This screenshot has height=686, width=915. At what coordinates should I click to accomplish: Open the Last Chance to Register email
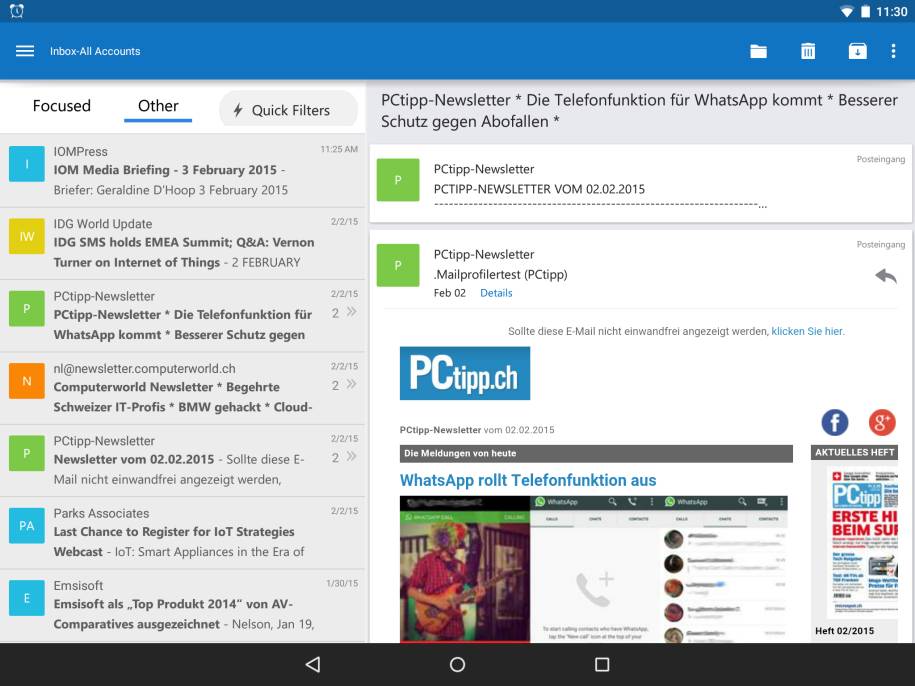(182, 533)
